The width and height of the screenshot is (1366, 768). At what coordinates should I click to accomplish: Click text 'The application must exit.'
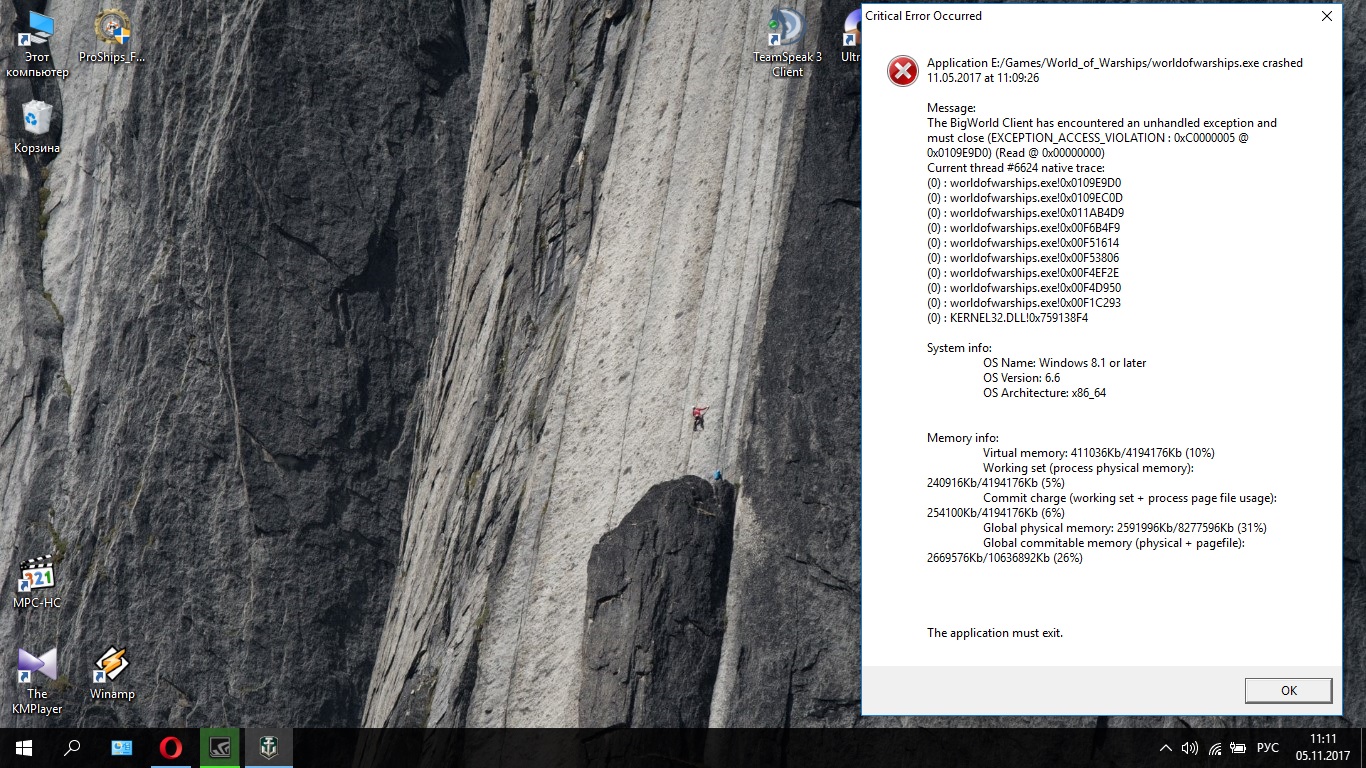pos(995,633)
